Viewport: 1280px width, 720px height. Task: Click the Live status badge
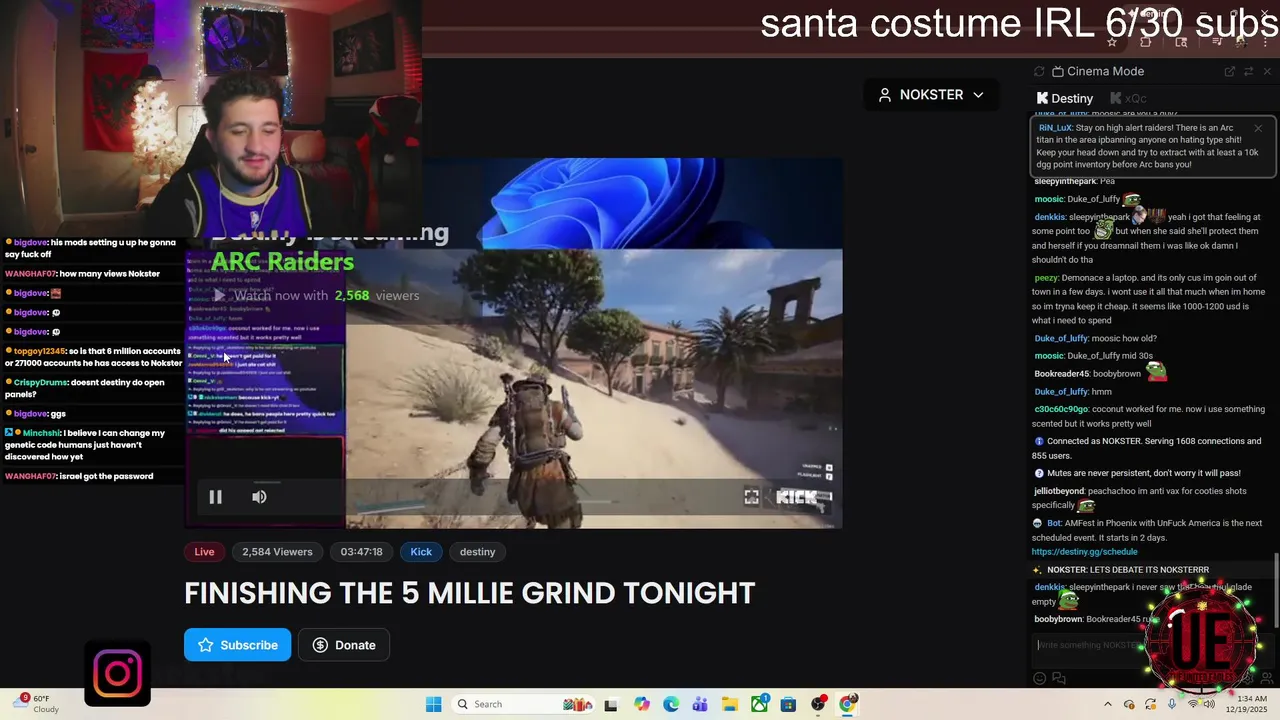[204, 552]
